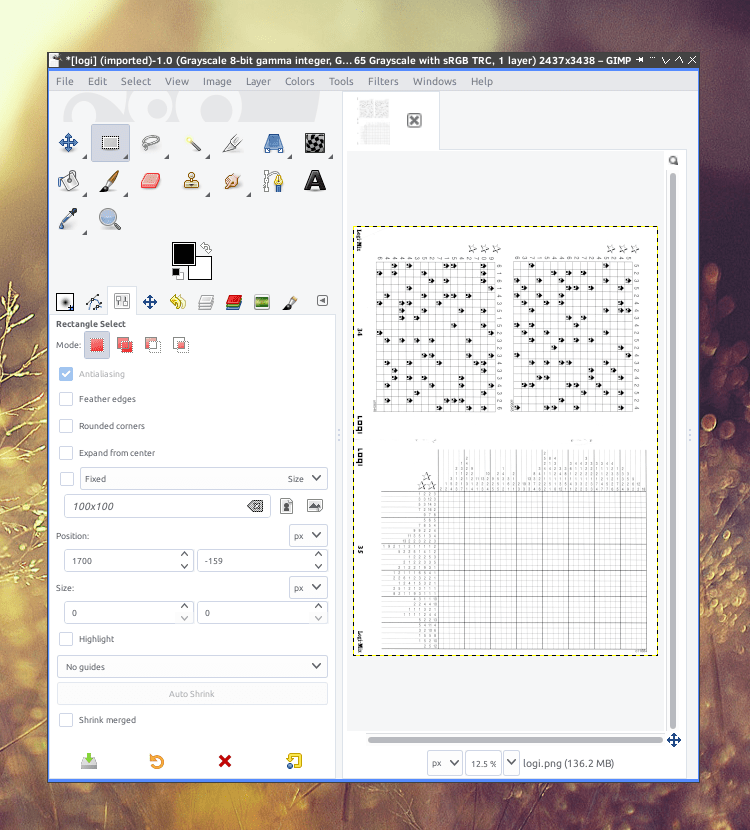Increase Position X value 1700
750x830 pixels.
tap(184, 554)
